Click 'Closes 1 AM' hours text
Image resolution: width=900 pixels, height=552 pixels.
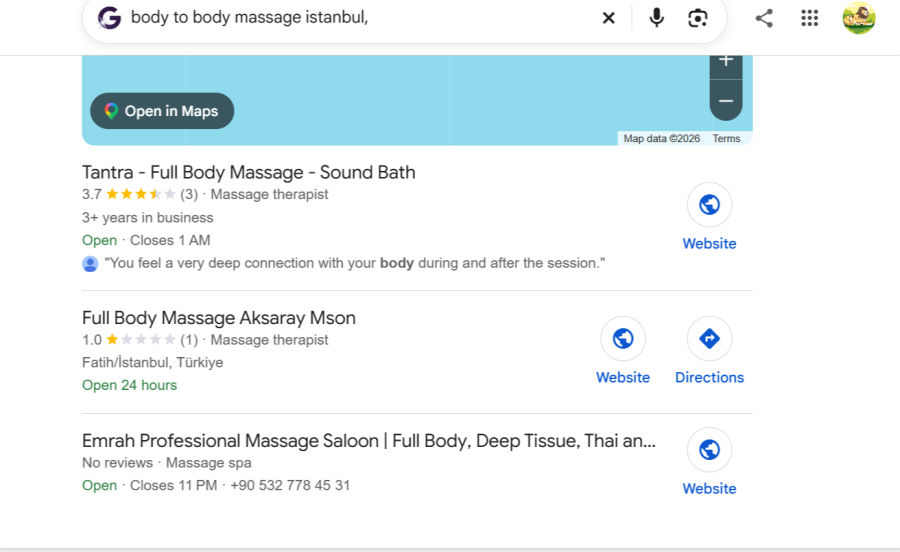170,240
